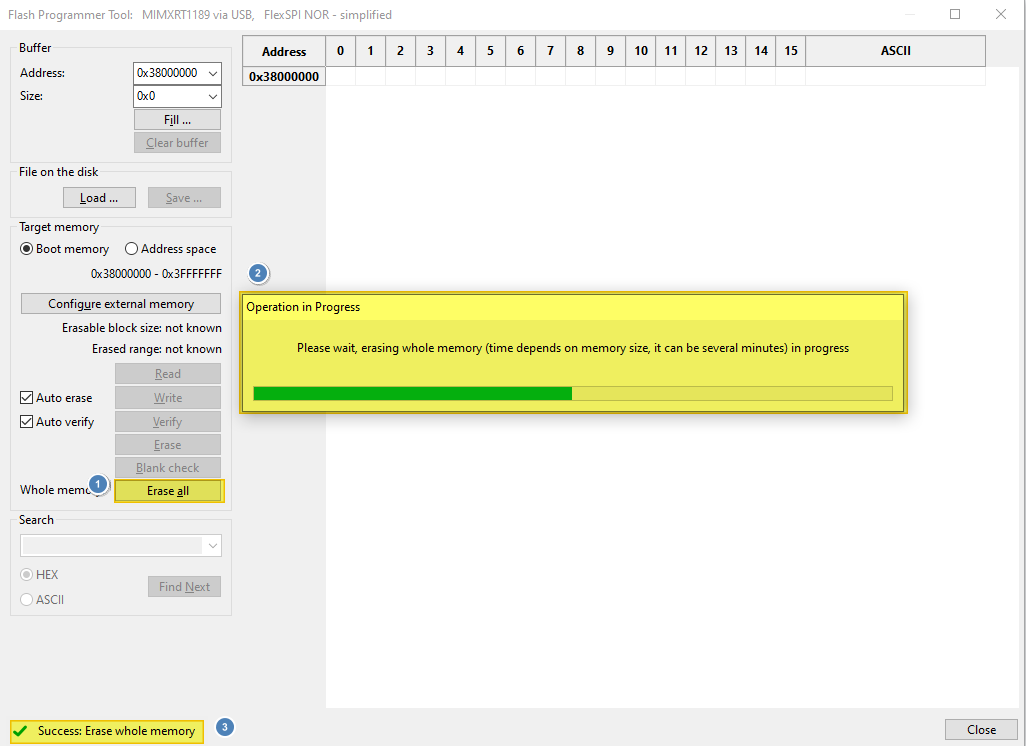This screenshot has width=1026, height=746.
Task: Click the erase progress bar
Action: click(x=572, y=393)
